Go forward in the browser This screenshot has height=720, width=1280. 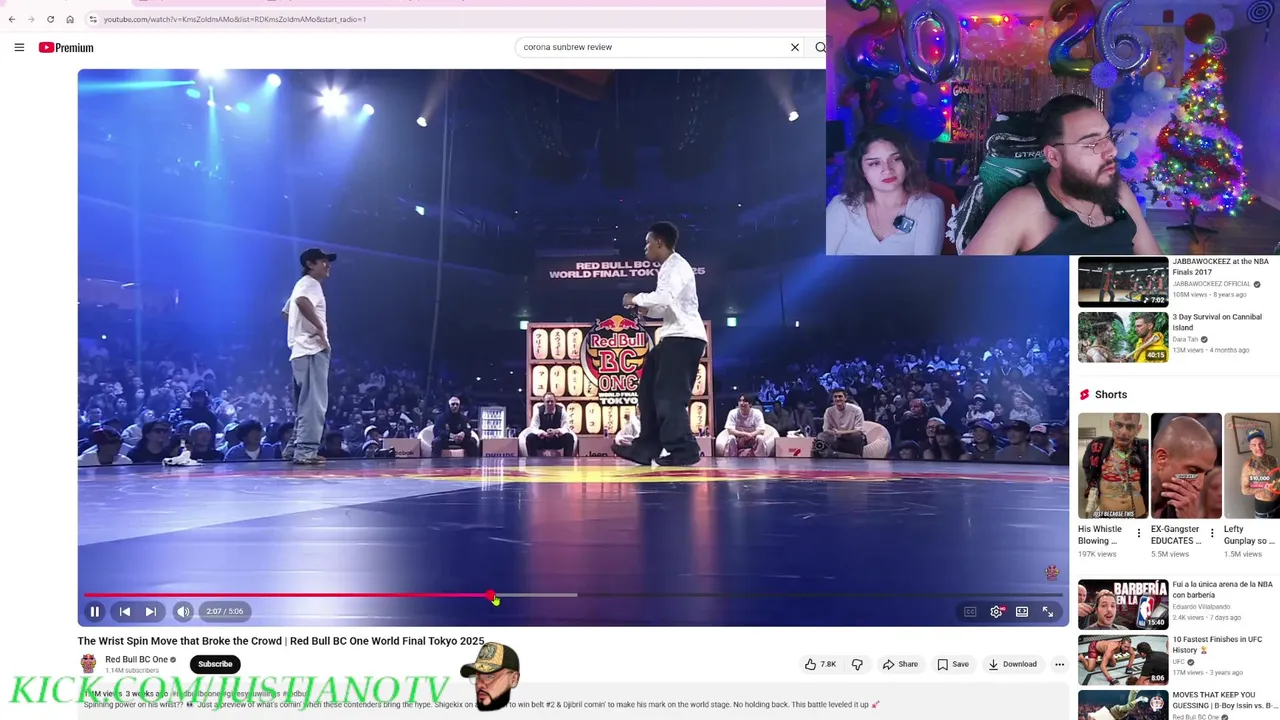pyautogui.click(x=31, y=19)
